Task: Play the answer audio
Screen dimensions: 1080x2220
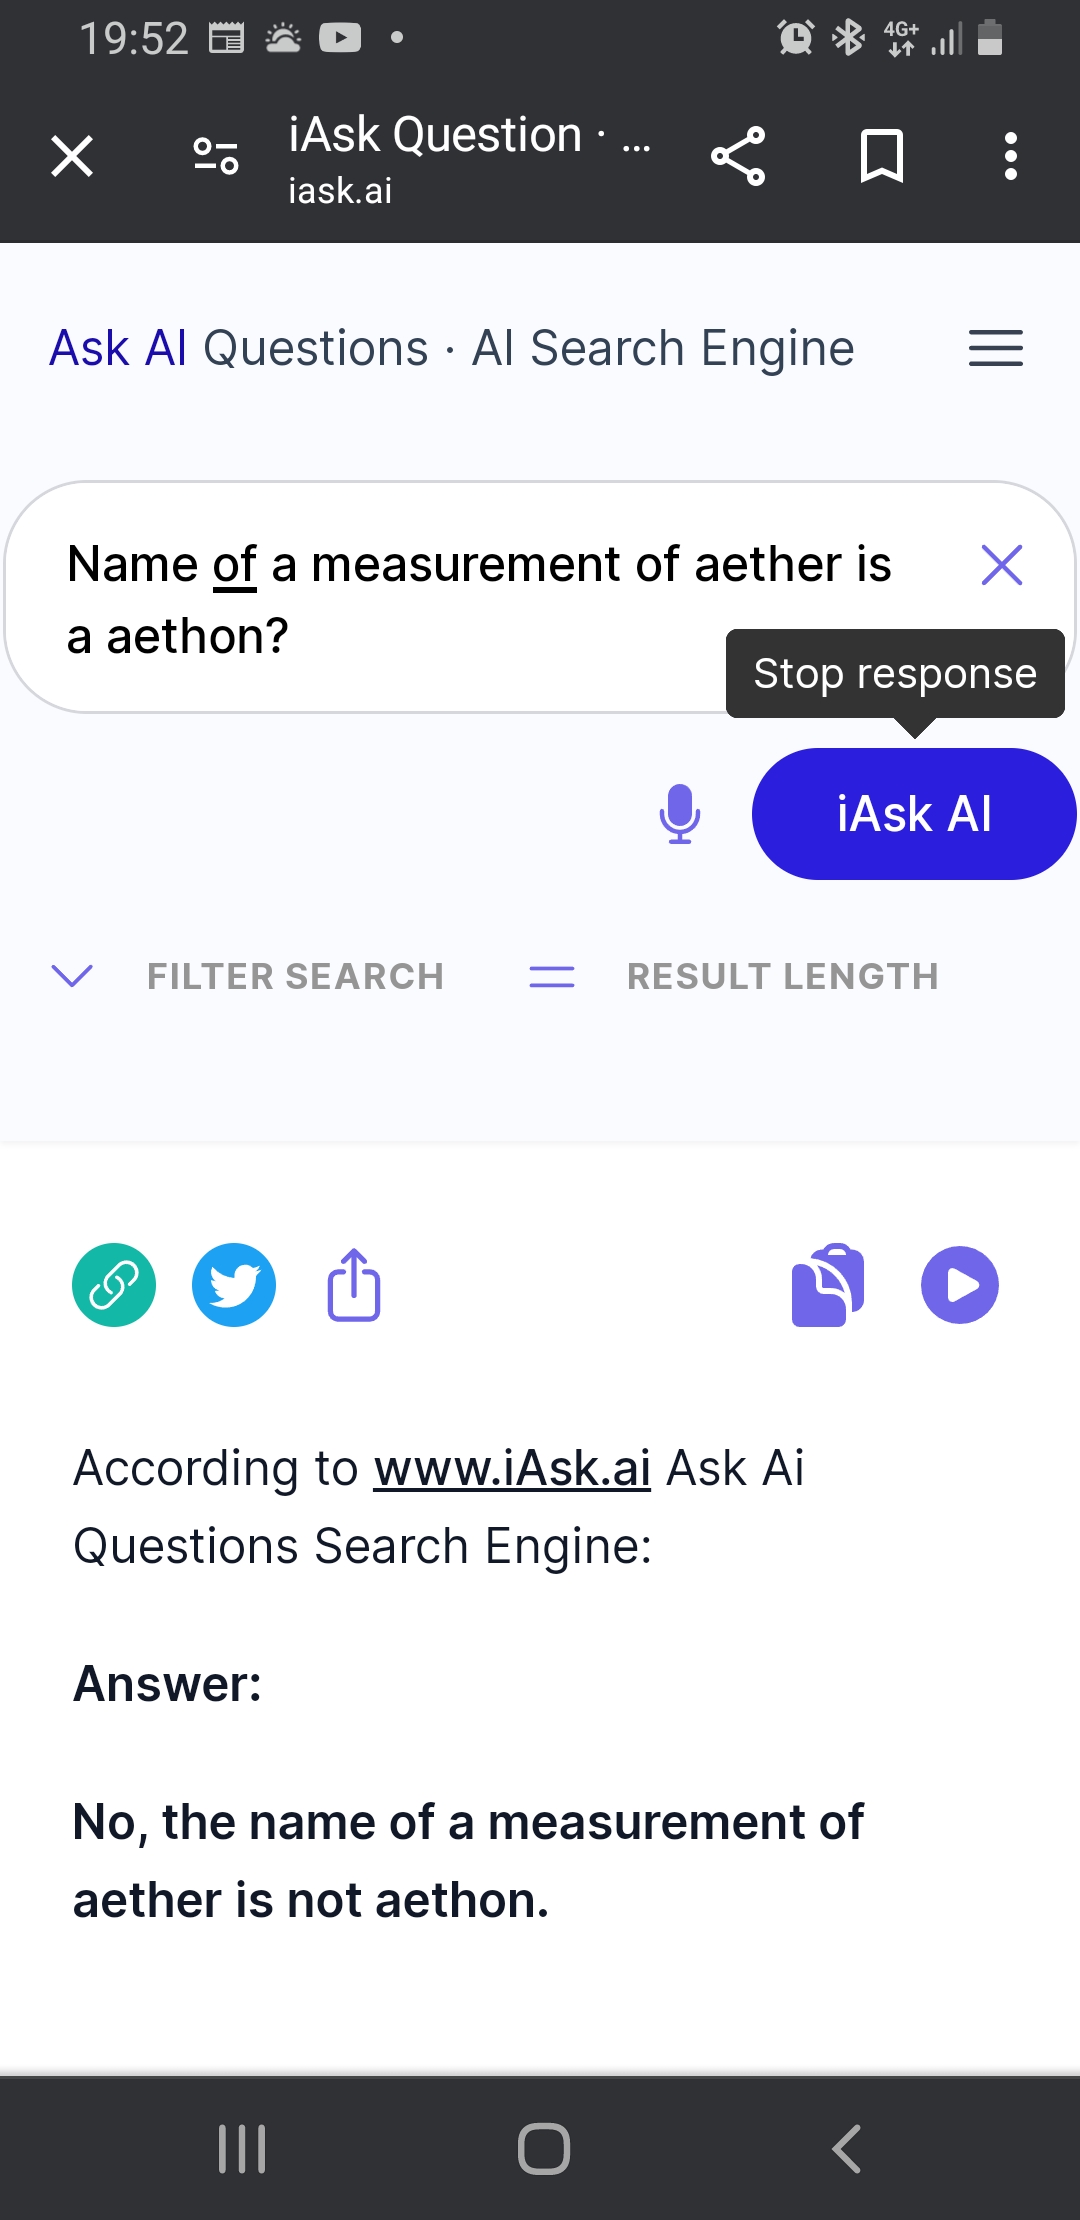Action: pyautogui.click(x=960, y=1285)
